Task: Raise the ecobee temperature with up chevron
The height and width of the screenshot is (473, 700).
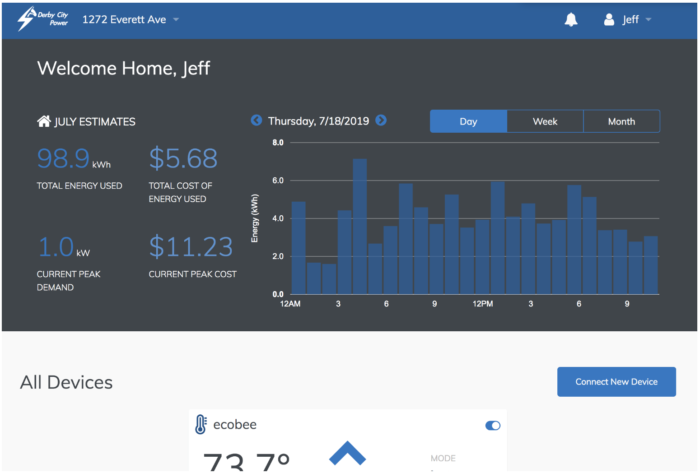Action: (x=347, y=454)
